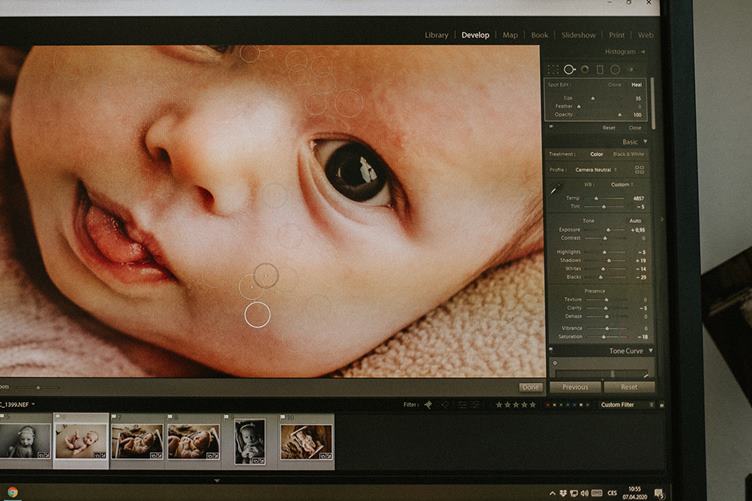Click the Saturation slider handle
752x501 pixels.
coord(603,337)
